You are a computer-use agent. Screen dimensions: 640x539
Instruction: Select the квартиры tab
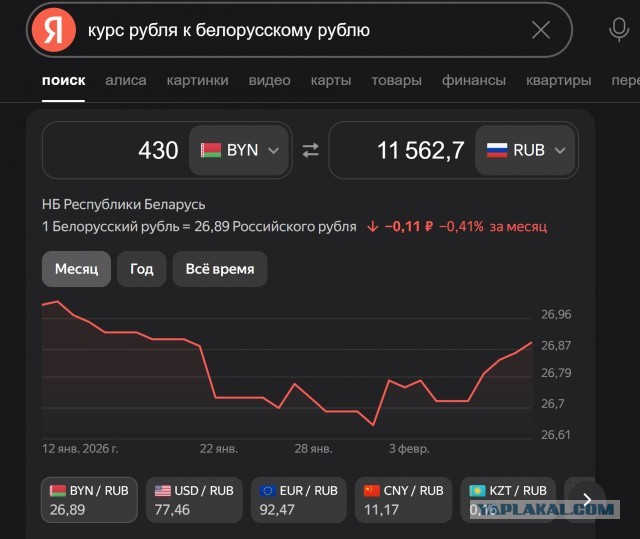[559, 80]
